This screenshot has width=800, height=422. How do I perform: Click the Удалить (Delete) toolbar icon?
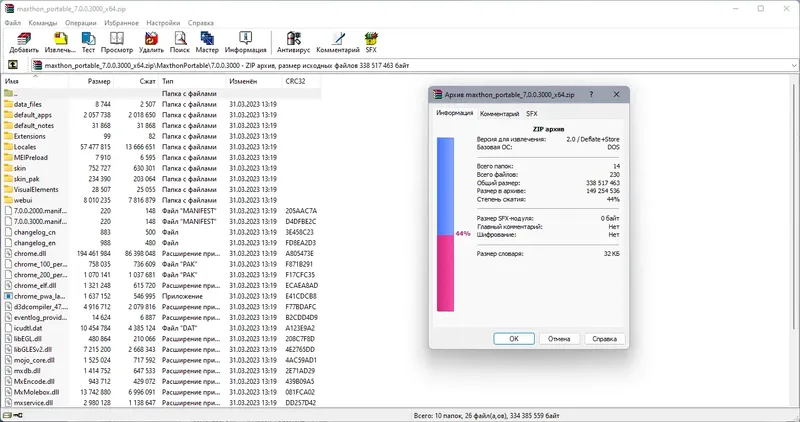151,42
